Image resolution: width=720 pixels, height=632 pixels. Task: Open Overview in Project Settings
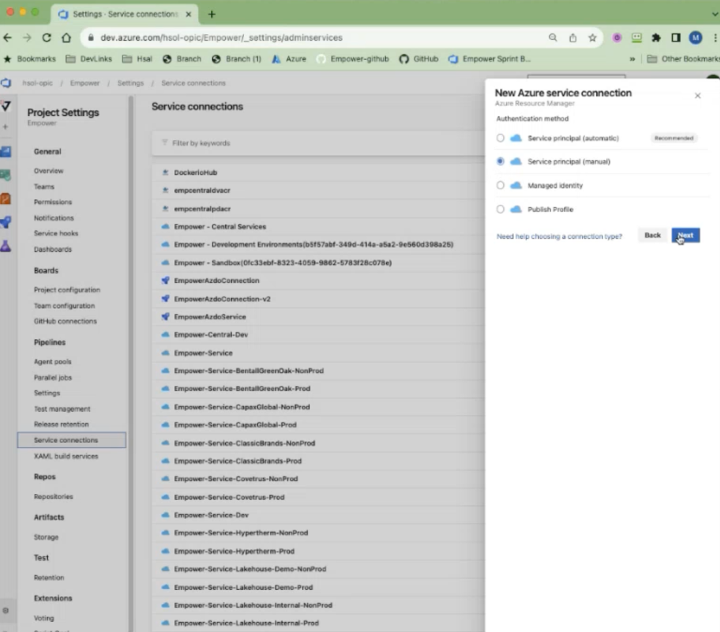[x=49, y=170]
